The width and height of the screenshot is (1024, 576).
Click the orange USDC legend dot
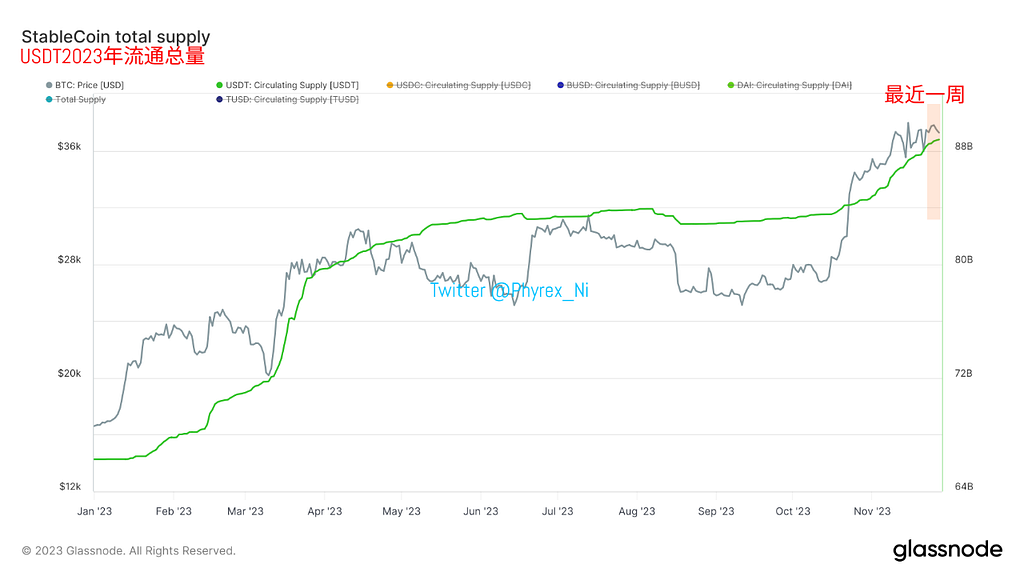390,86
